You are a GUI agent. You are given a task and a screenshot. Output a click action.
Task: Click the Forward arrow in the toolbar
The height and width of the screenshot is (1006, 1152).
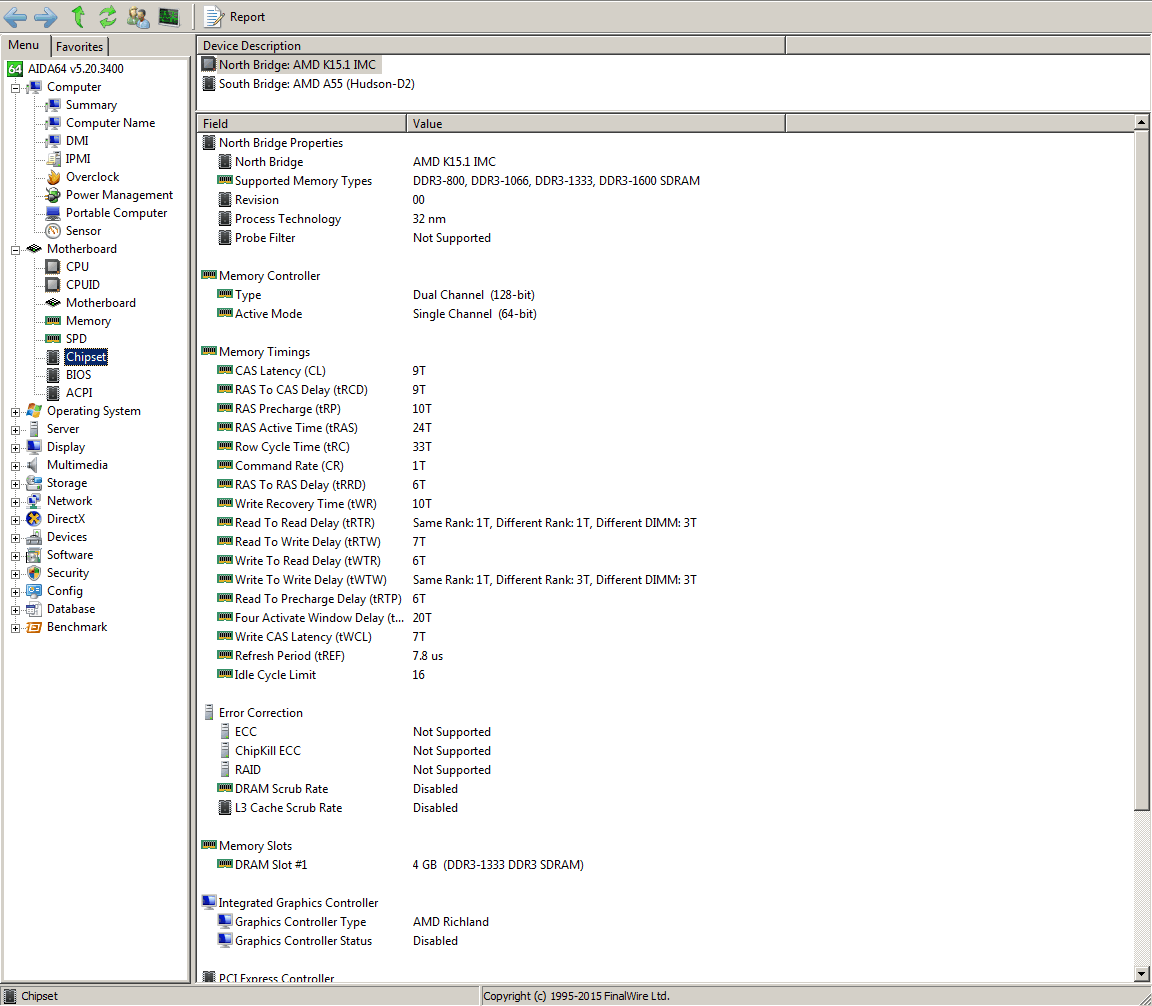pyautogui.click(x=46, y=16)
